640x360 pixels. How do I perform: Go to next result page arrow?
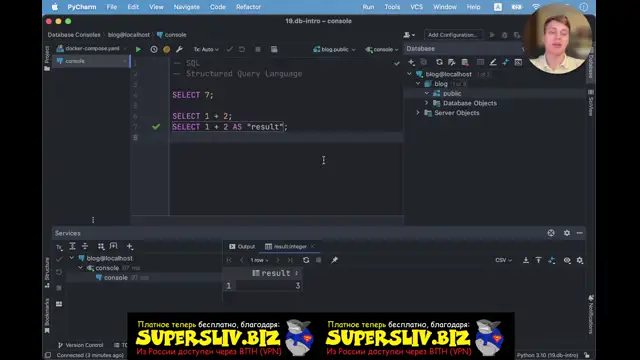tap(278, 260)
